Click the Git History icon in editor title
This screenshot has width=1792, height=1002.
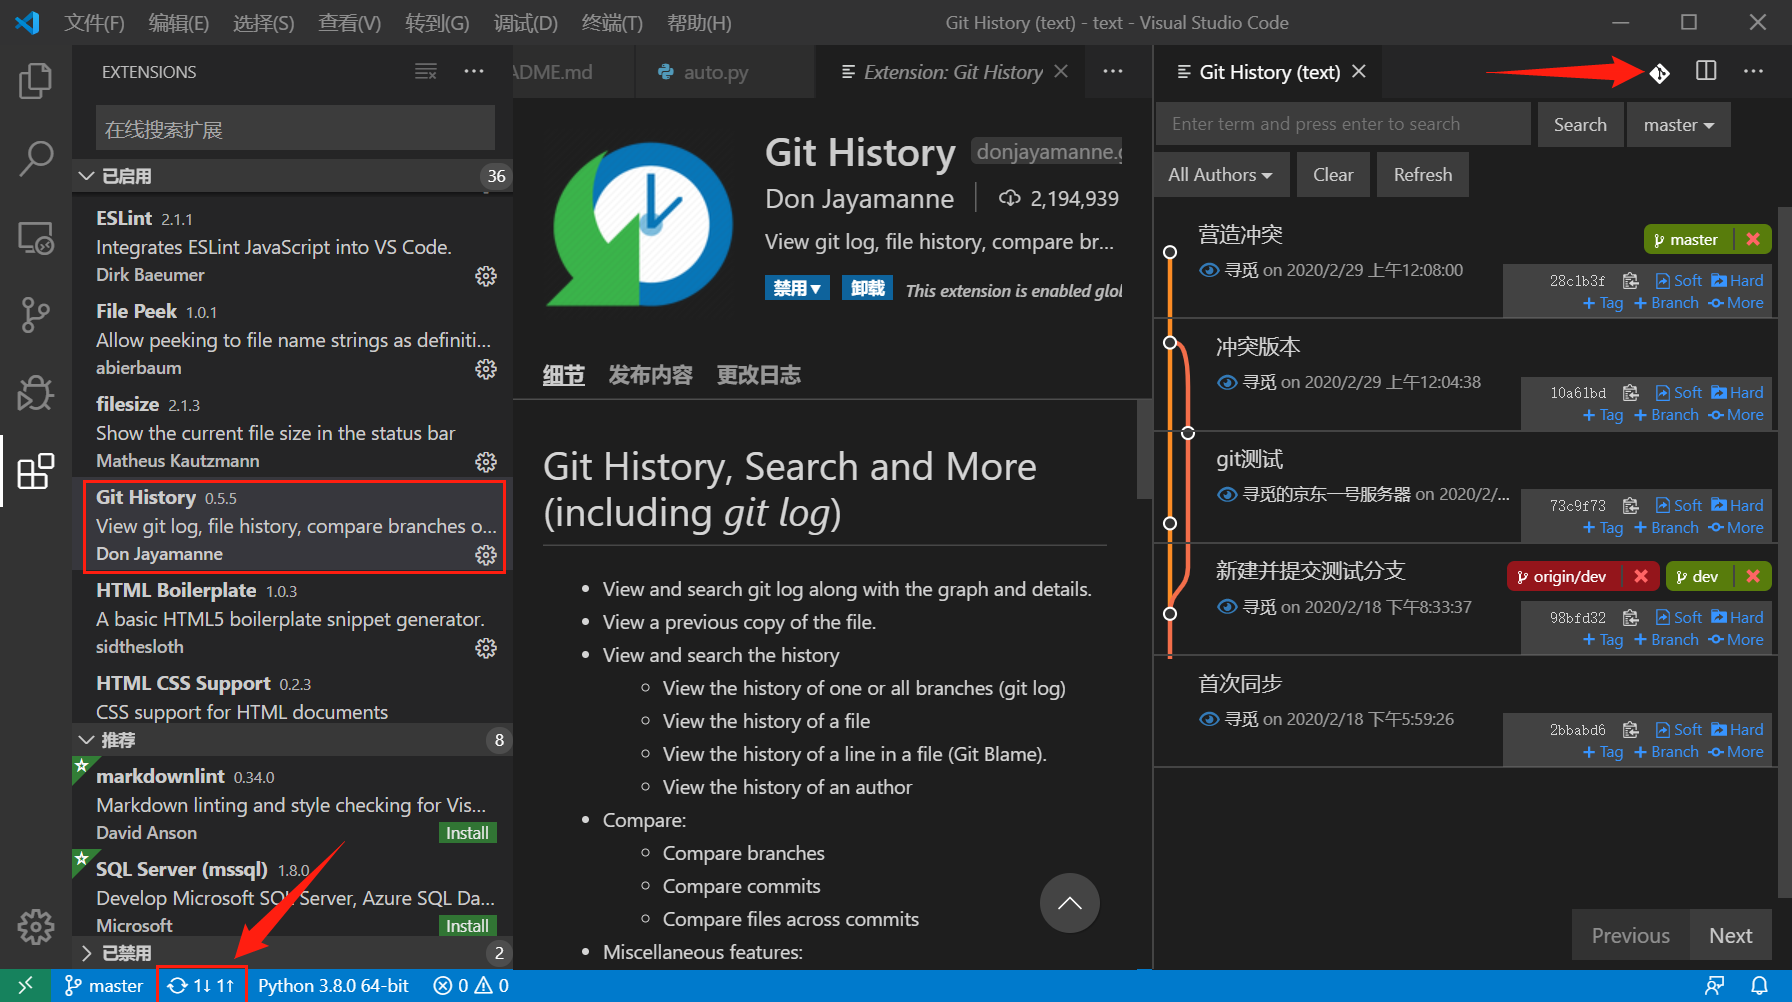(x=1660, y=72)
